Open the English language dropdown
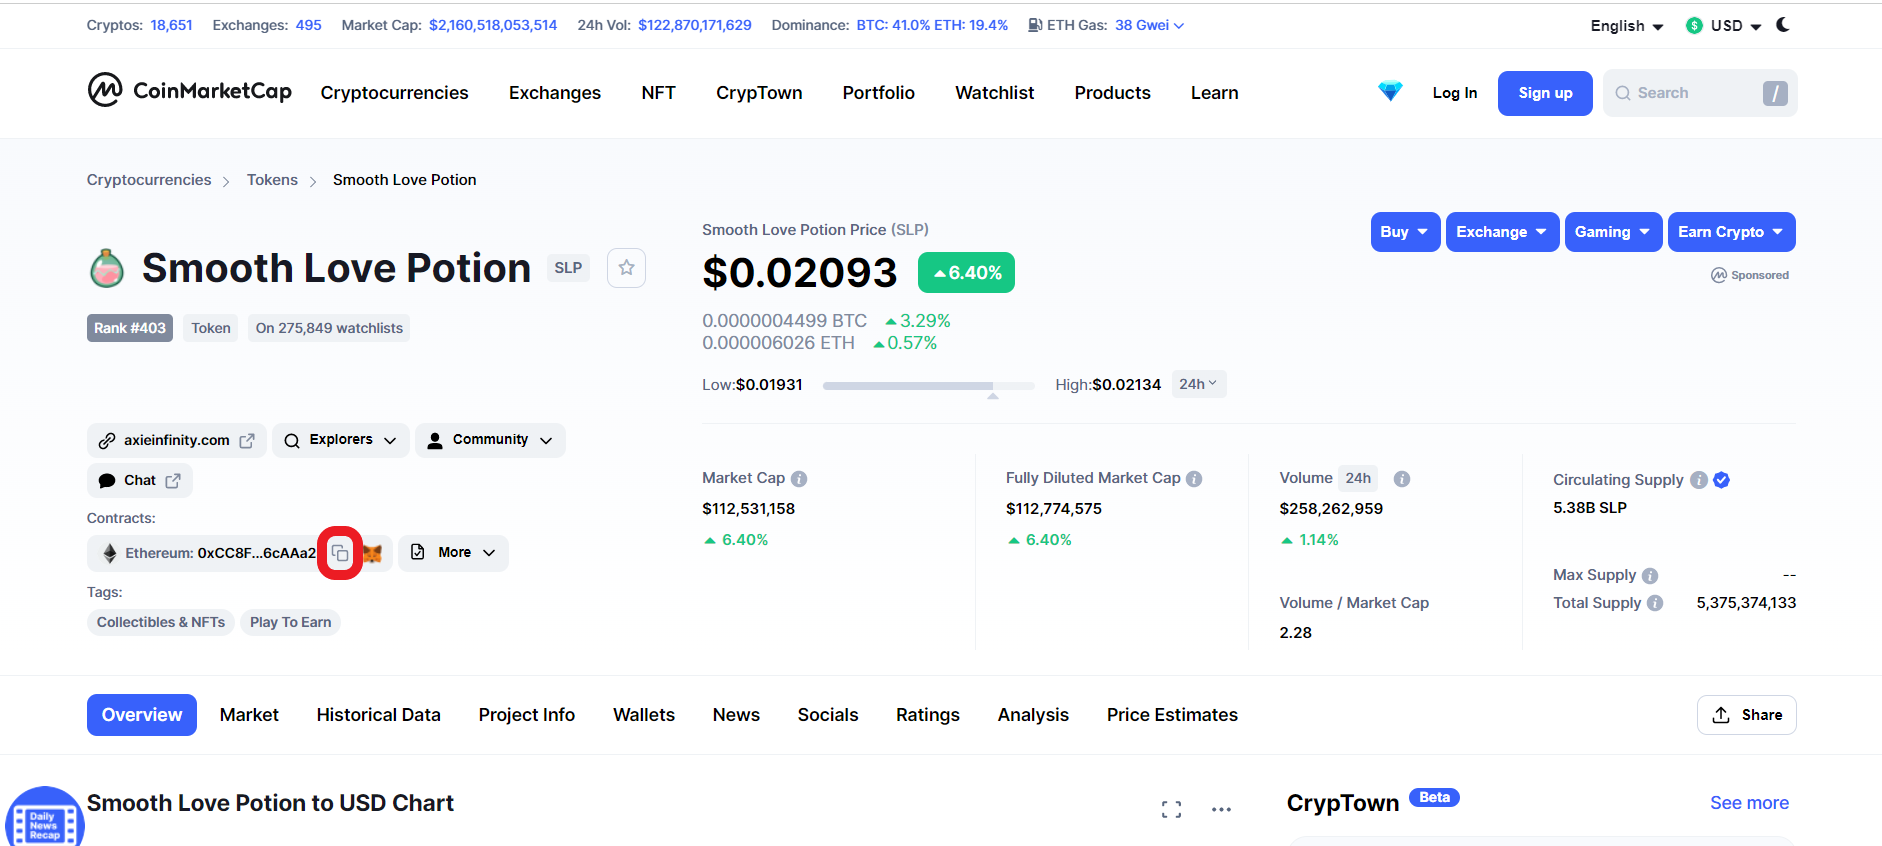Screen dimensions: 1882x846 coord(1627,26)
